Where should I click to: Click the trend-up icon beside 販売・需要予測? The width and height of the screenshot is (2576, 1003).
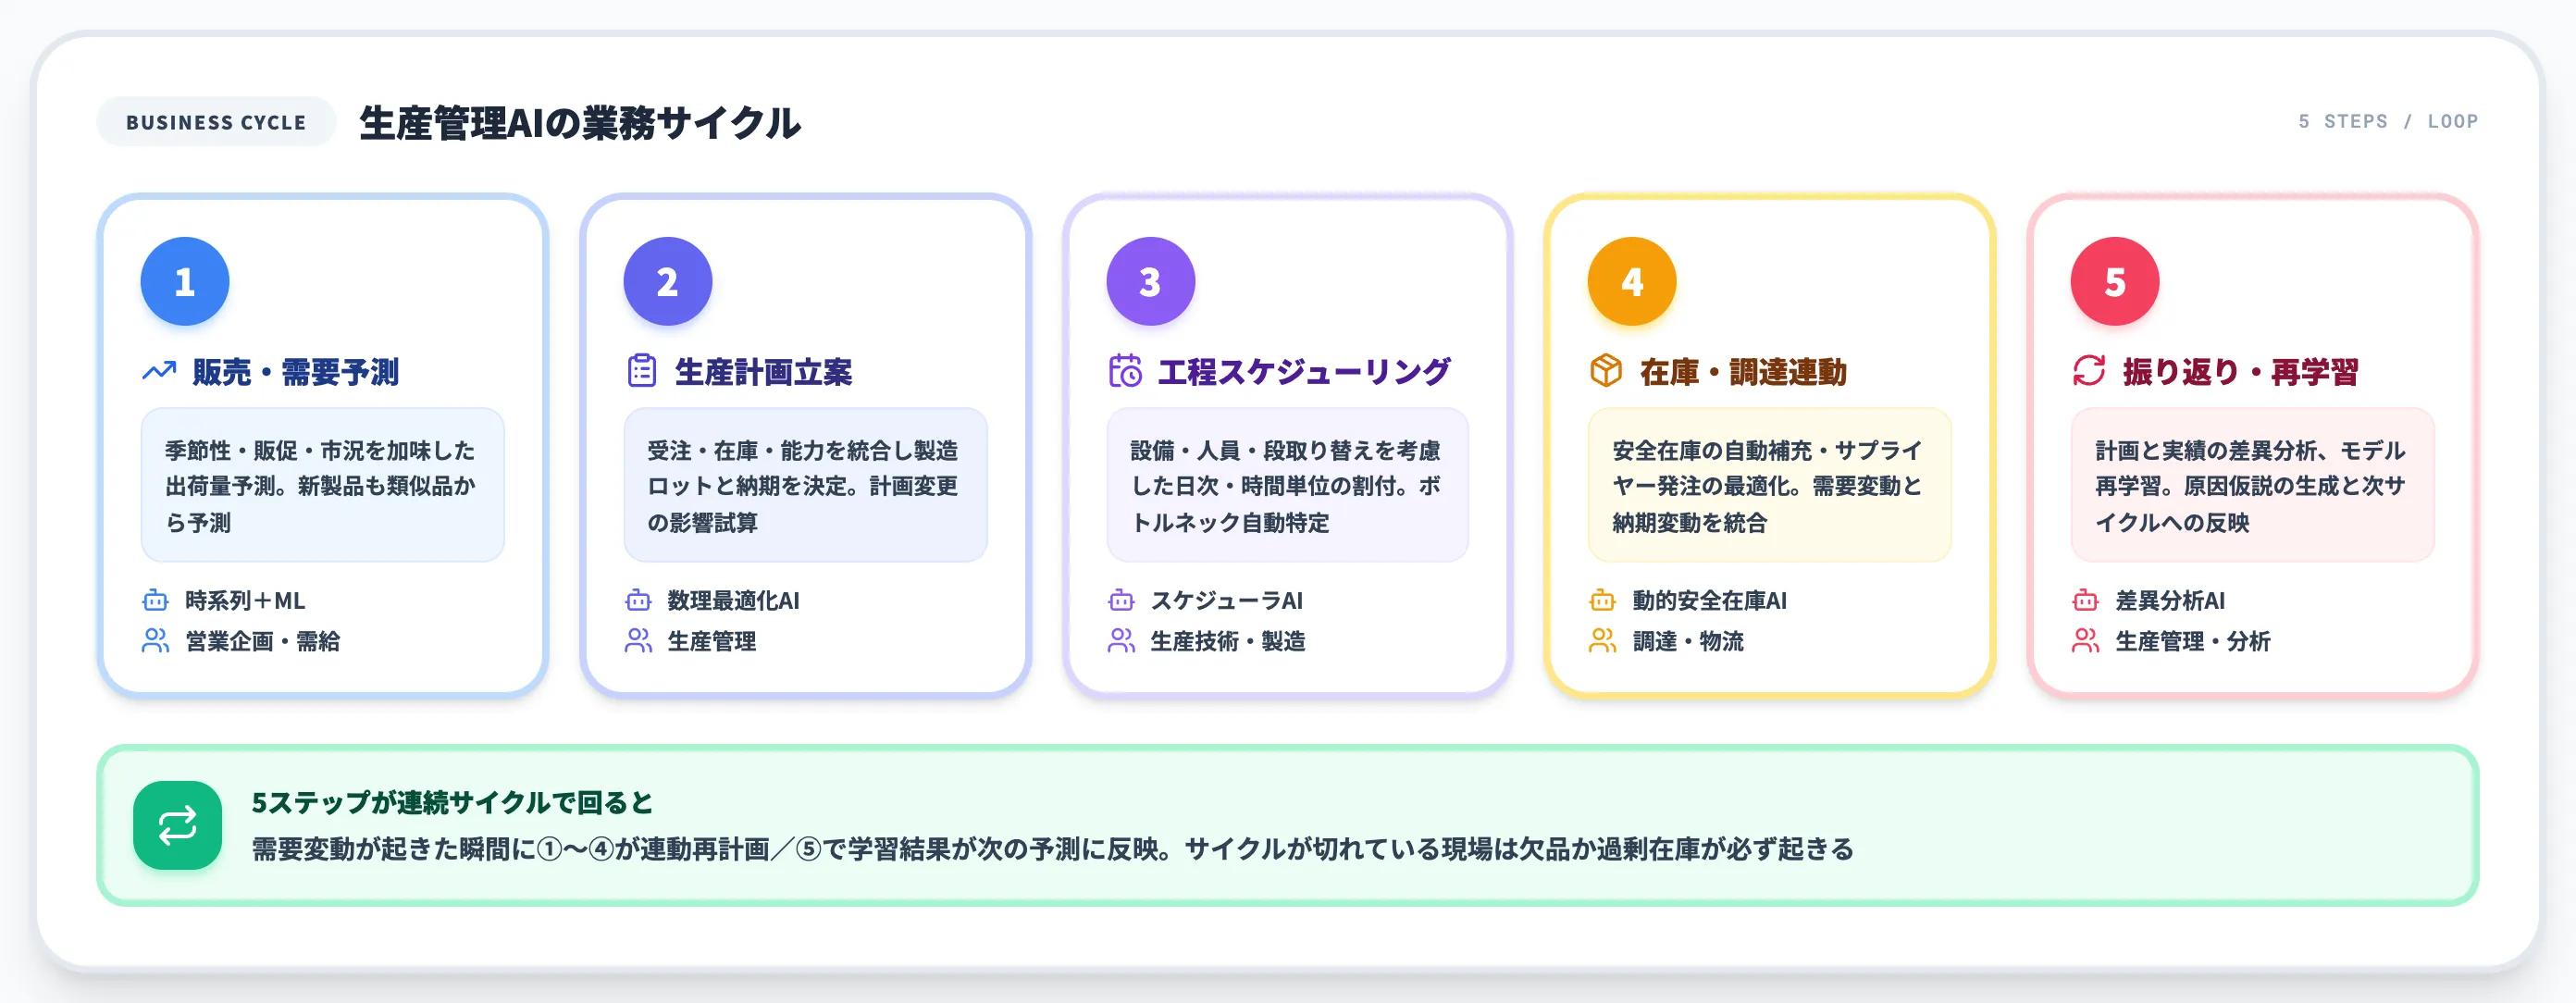(158, 372)
